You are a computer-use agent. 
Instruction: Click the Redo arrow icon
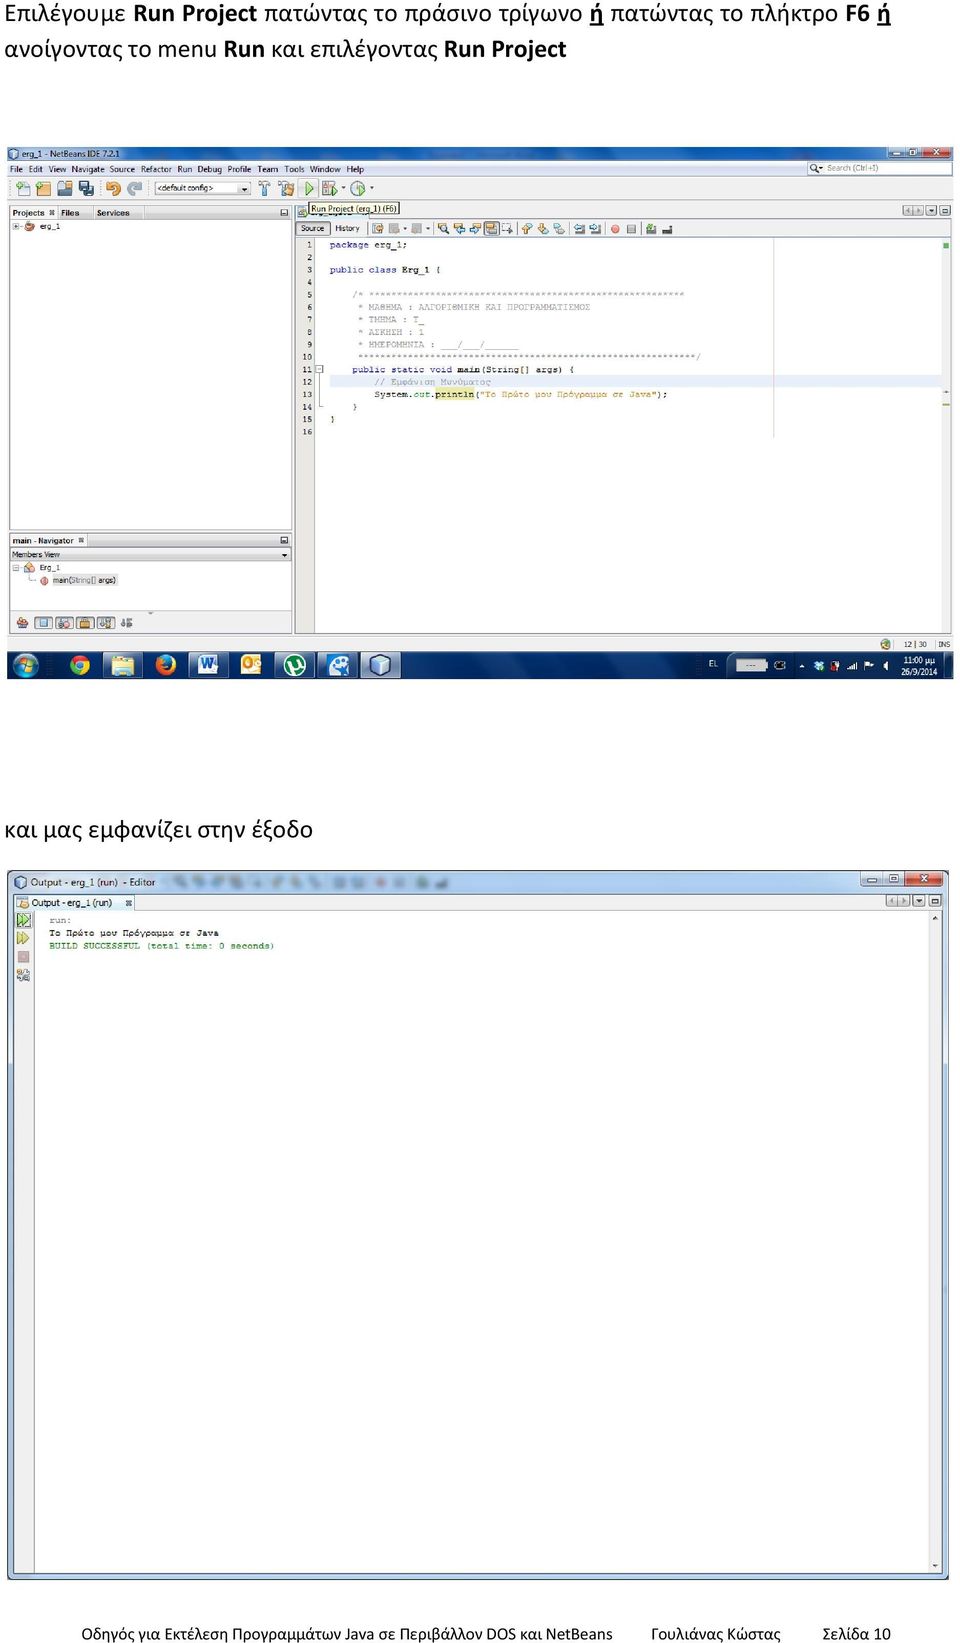pyautogui.click(x=134, y=188)
